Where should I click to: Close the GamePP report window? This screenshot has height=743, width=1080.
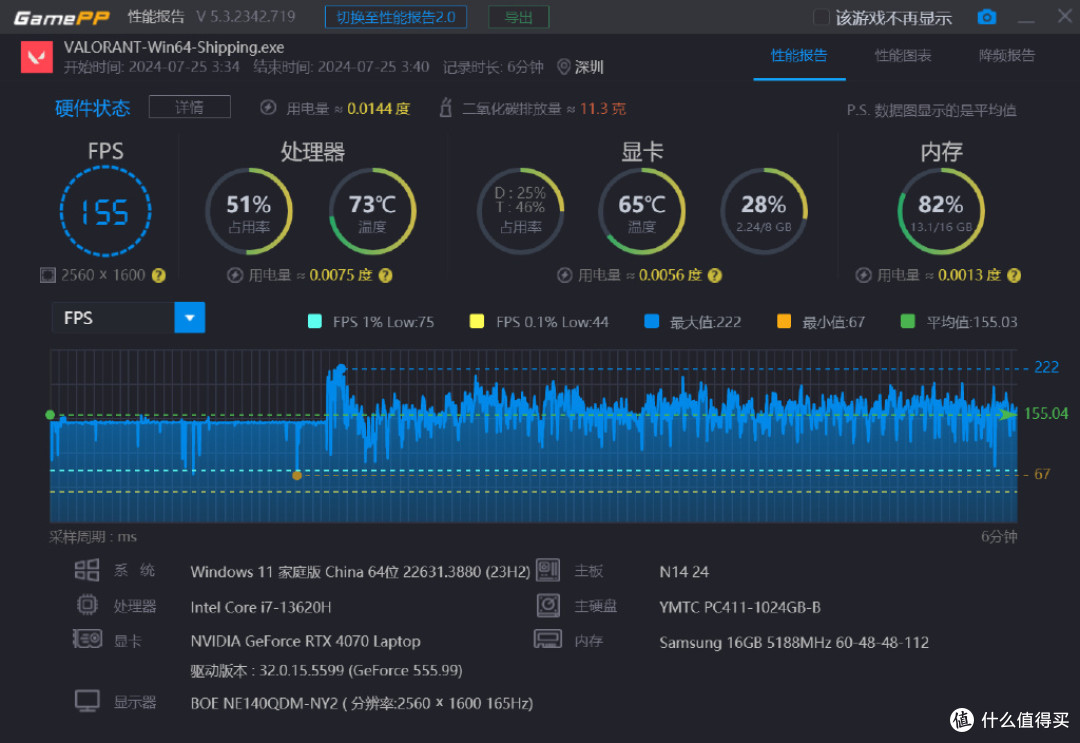[1065, 16]
